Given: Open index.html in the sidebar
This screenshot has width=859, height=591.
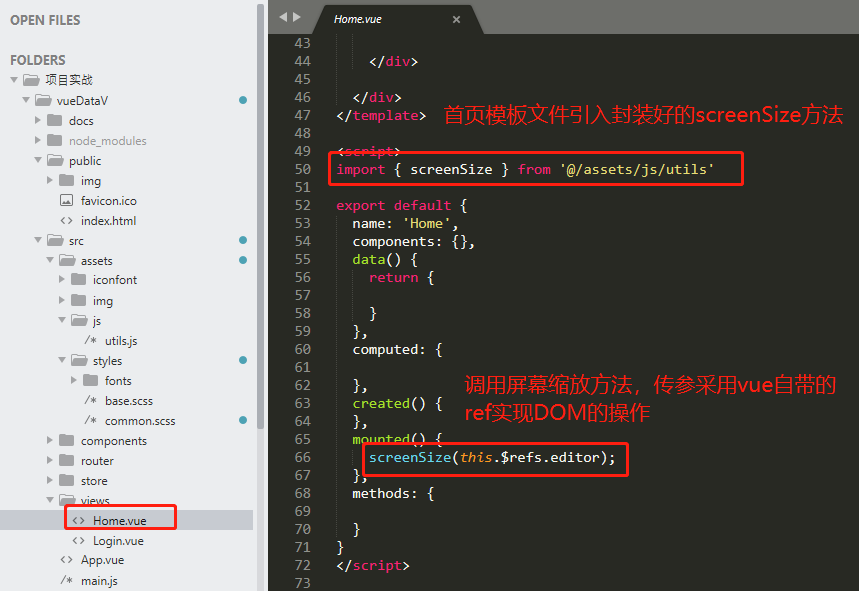Looking at the screenshot, I should pos(108,221).
